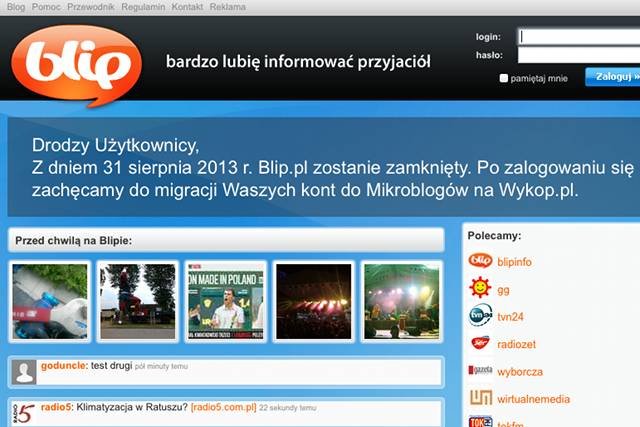This screenshot has height=427, width=640.
Task: Follow the [radio5.com.pl] link
Action: (224, 407)
